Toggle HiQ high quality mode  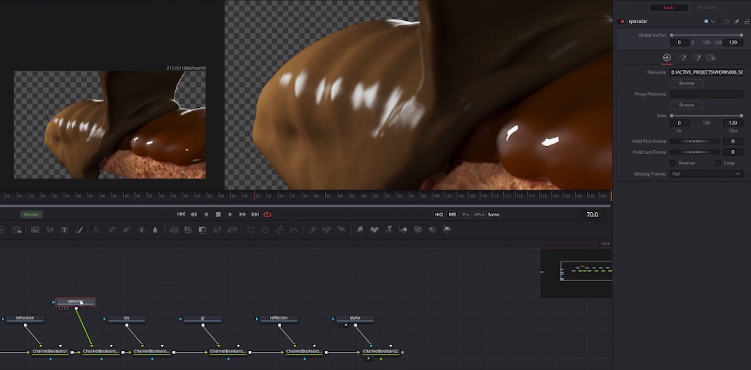pos(439,214)
